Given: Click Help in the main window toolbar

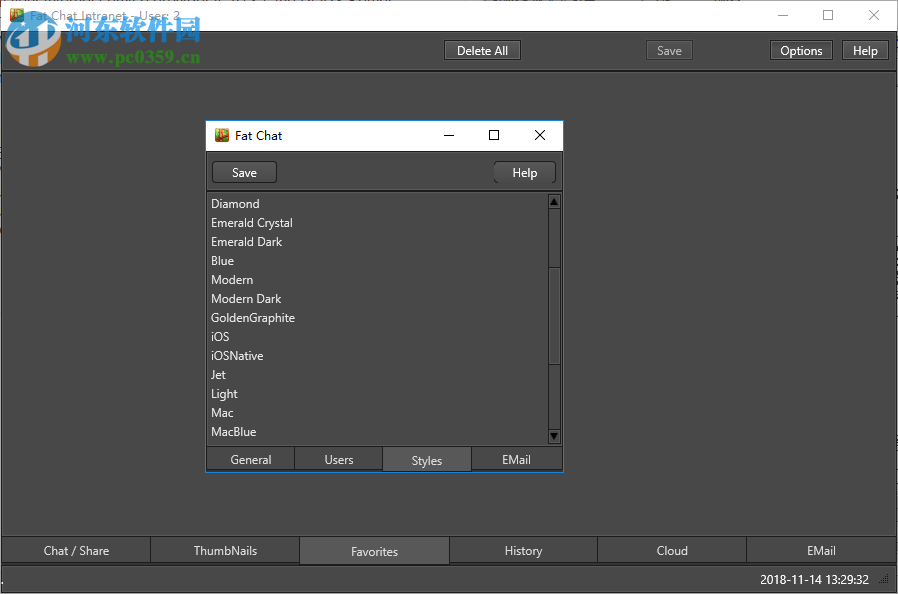Looking at the screenshot, I should 865,50.
